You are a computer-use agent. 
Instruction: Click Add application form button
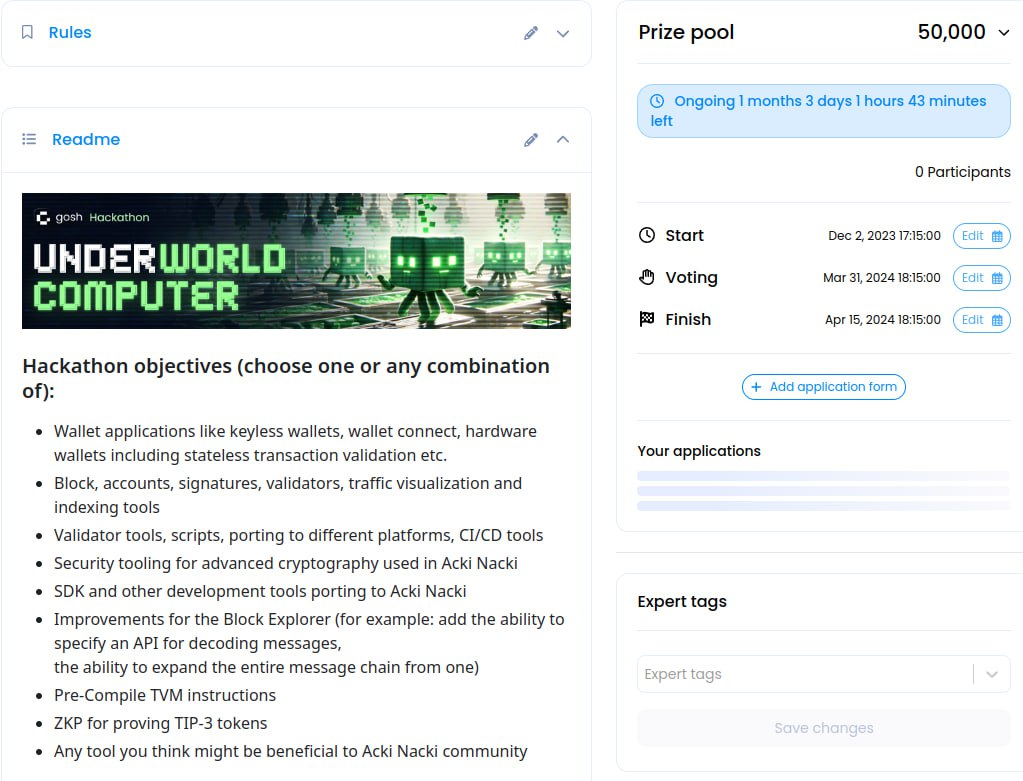(x=823, y=387)
